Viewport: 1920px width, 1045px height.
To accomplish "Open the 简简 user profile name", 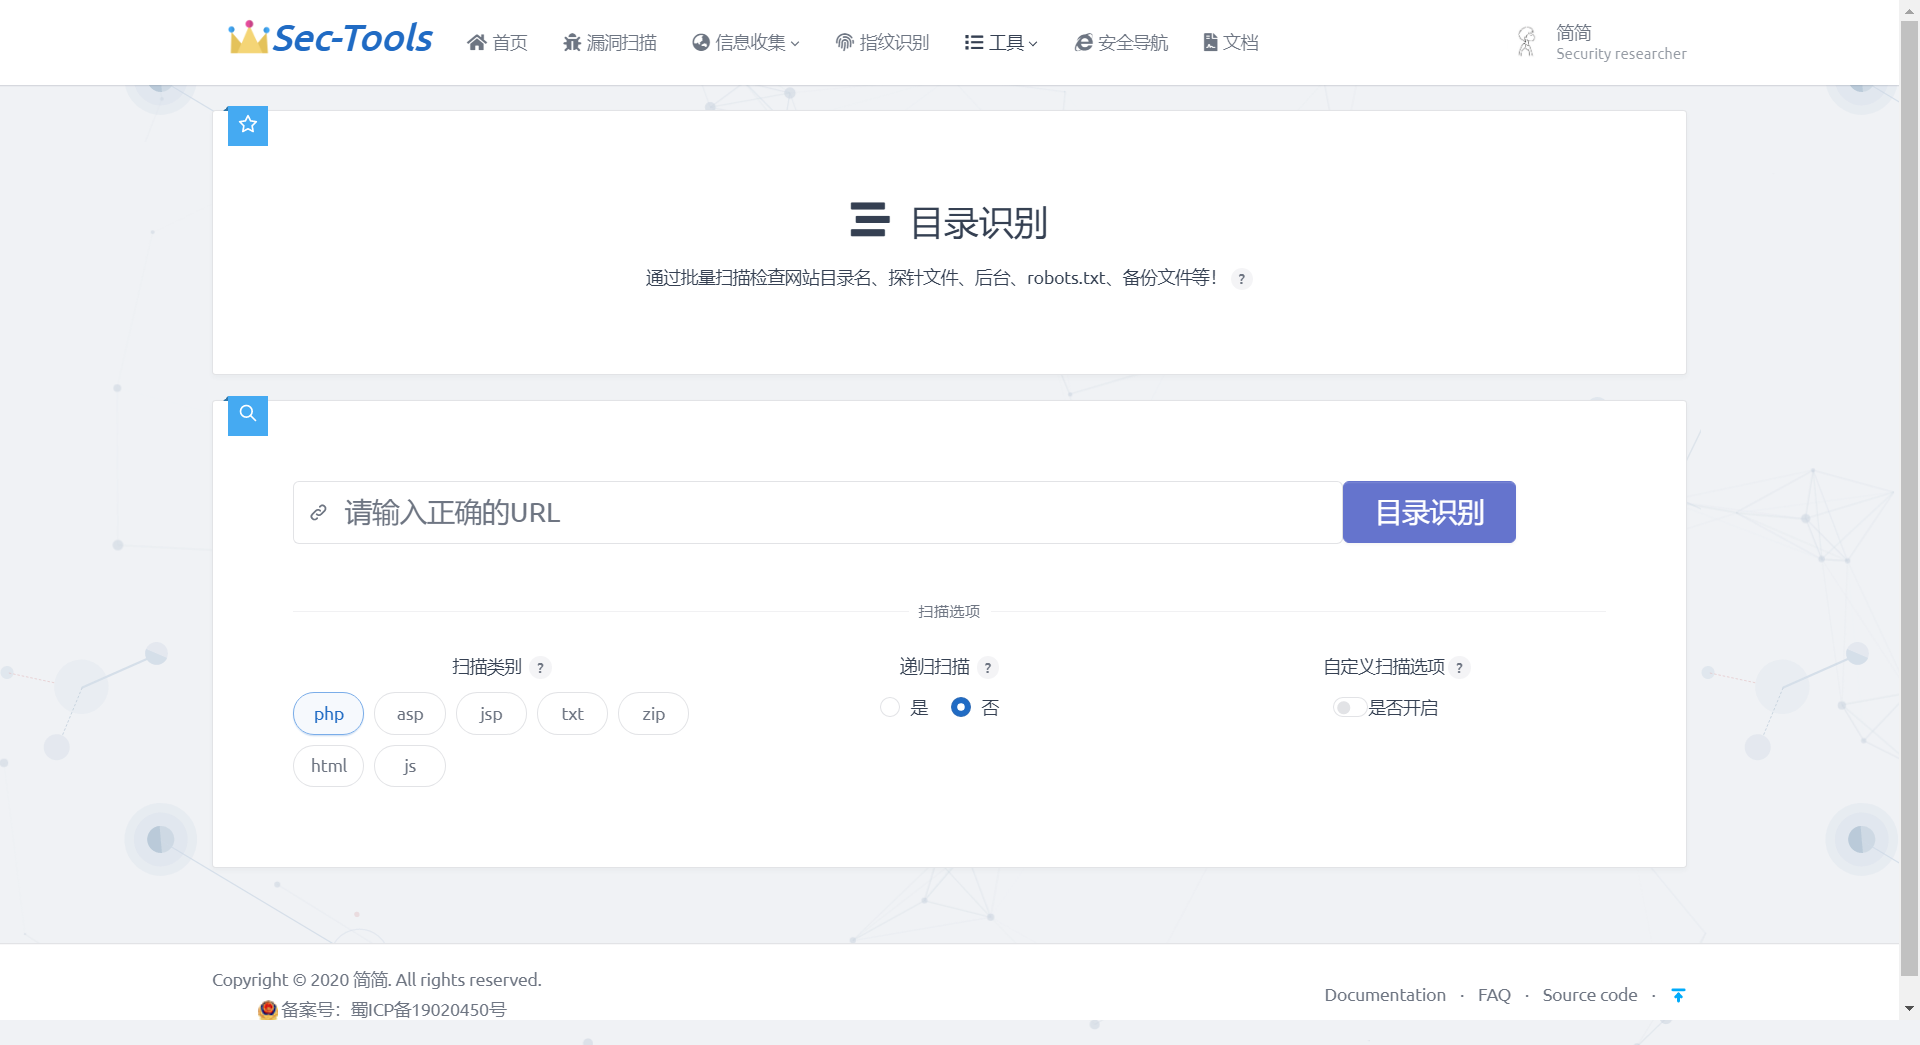I will [x=1574, y=32].
